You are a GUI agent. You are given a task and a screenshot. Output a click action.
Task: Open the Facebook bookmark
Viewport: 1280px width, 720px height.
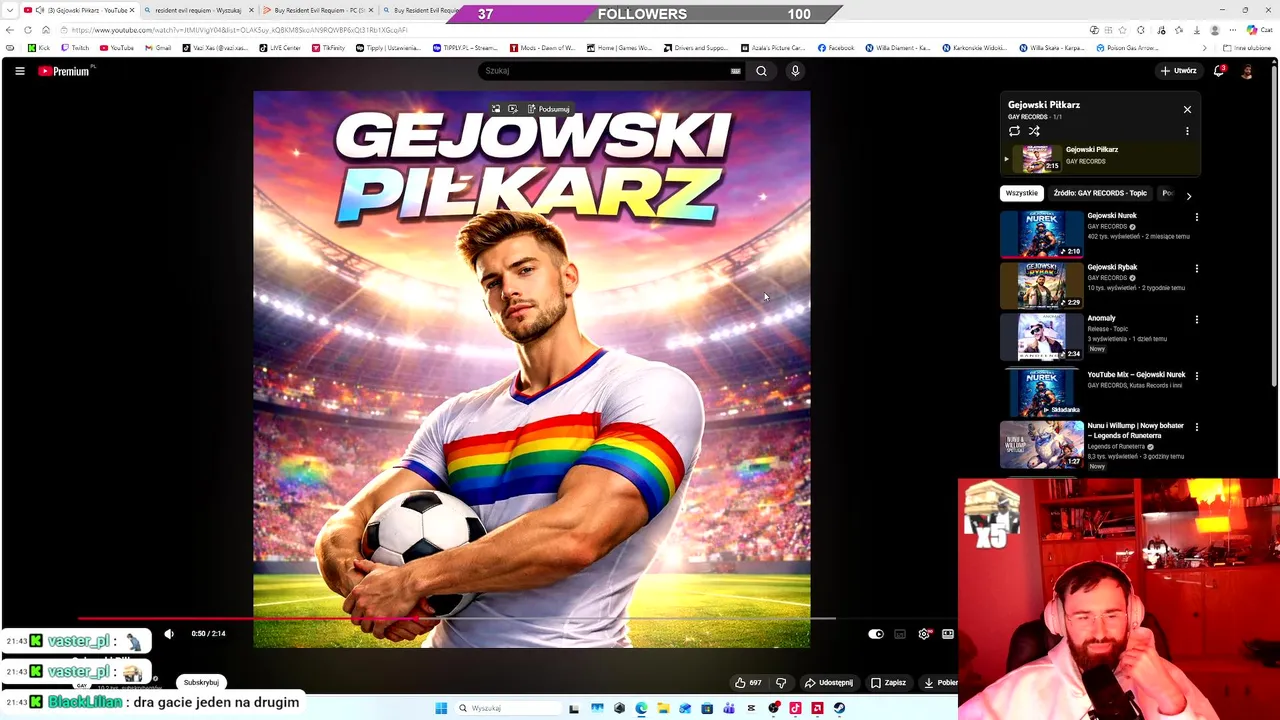[x=836, y=48]
